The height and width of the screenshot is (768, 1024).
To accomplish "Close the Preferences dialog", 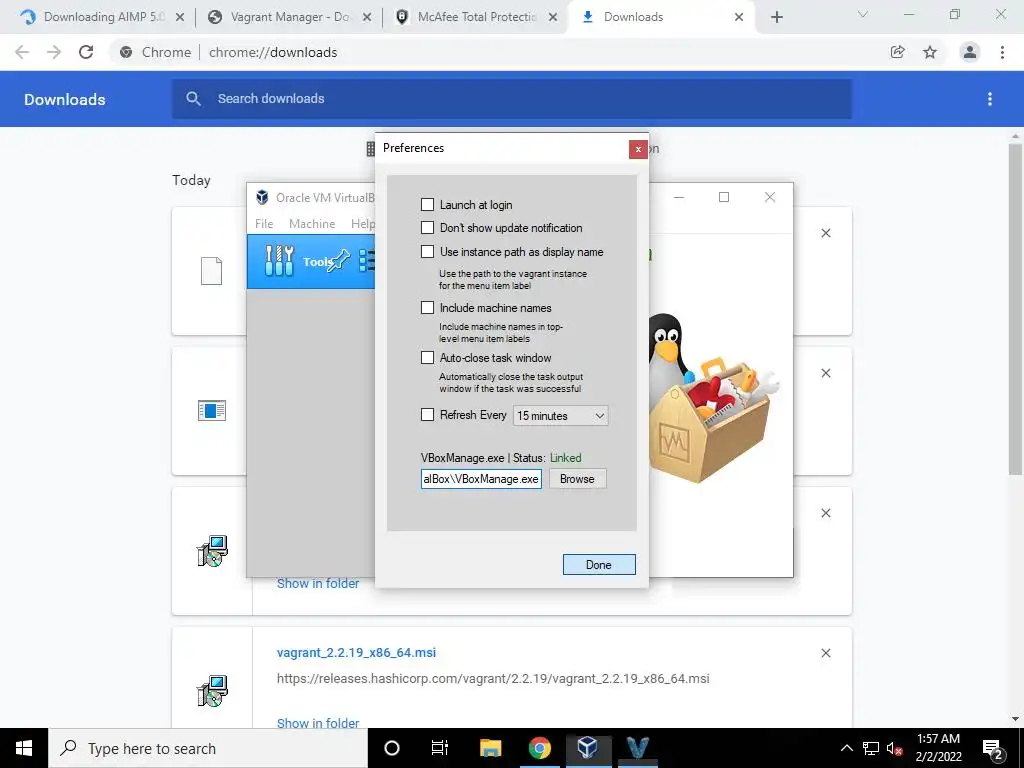I will click(x=638, y=149).
